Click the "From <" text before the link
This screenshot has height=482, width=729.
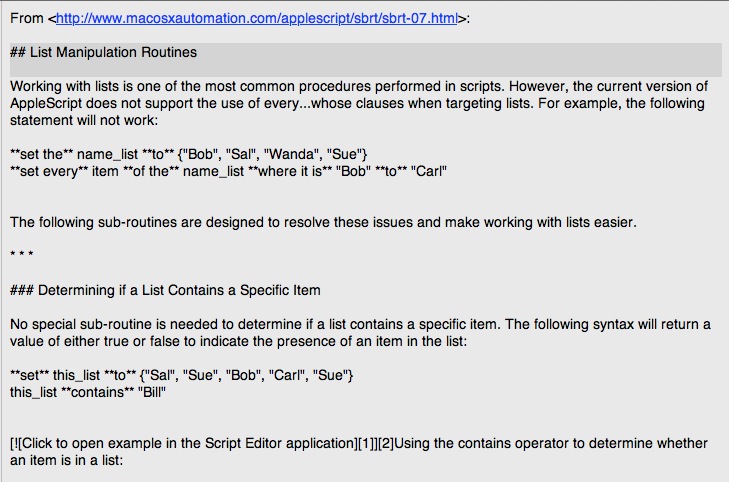[x=33, y=19]
